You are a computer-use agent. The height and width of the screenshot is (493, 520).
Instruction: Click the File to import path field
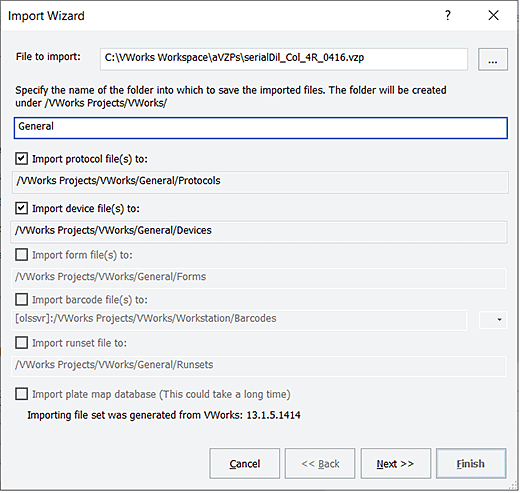coord(284,59)
